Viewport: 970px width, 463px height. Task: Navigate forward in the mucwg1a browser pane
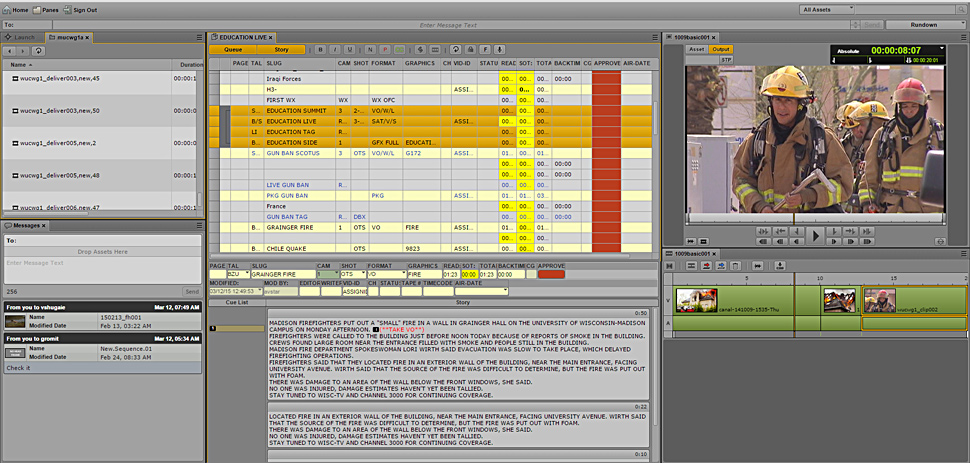[x=24, y=51]
